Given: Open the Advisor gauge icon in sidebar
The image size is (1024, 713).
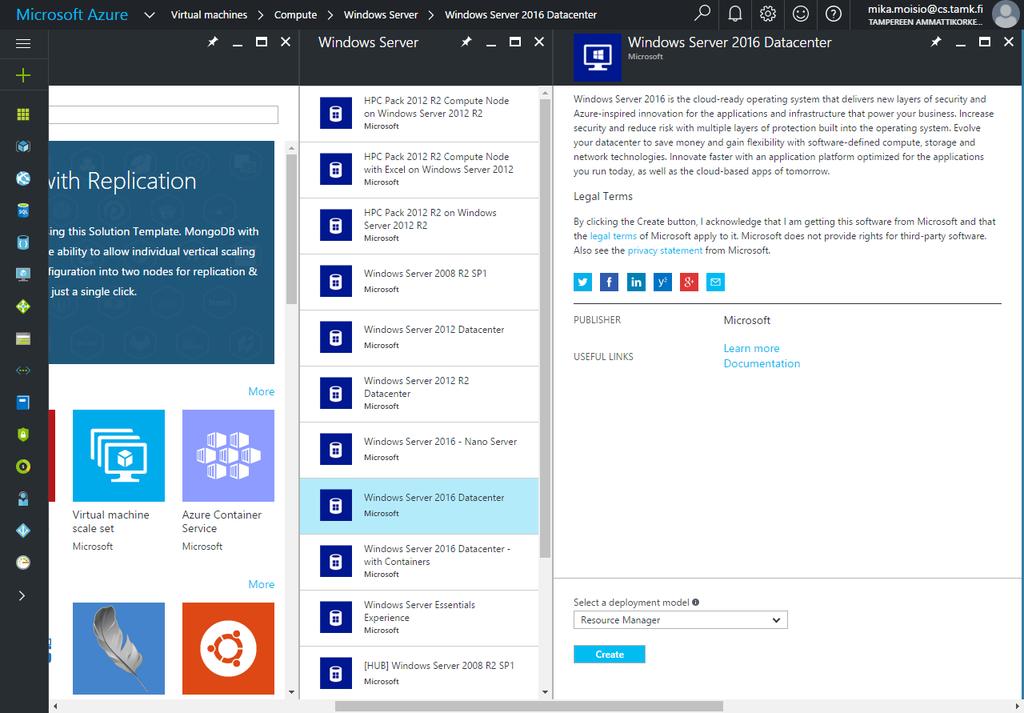Looking at the screenshot, I should (x=23, y=562).
